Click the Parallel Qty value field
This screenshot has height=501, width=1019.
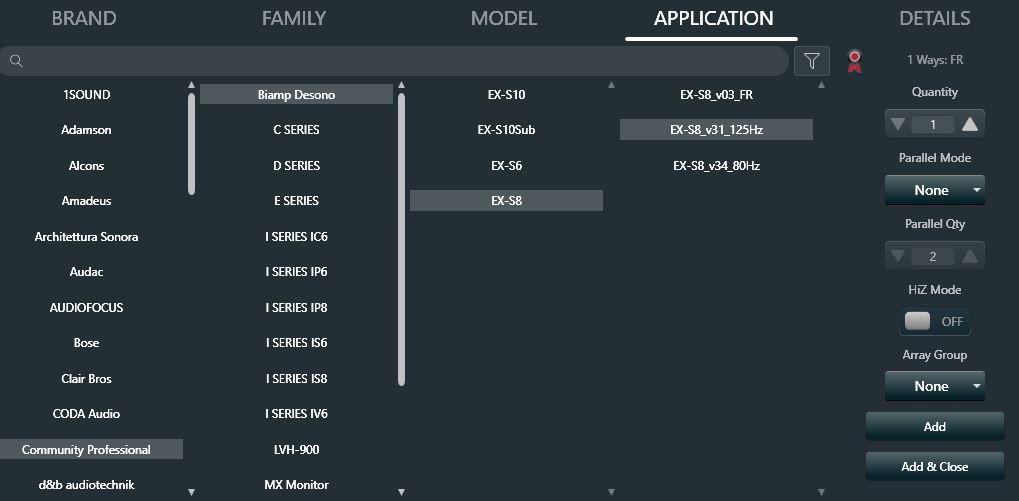coord(933,257)
